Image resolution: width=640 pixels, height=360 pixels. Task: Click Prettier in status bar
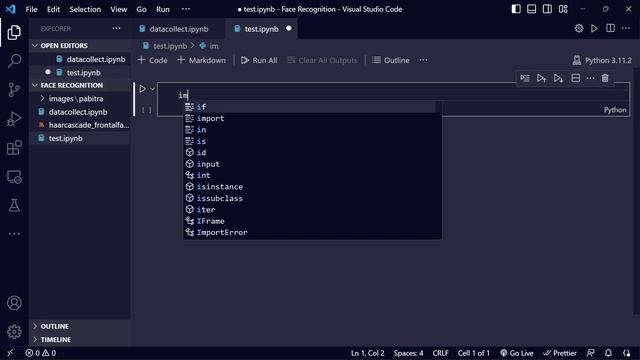pyautogui.click(x=560, y=353)
